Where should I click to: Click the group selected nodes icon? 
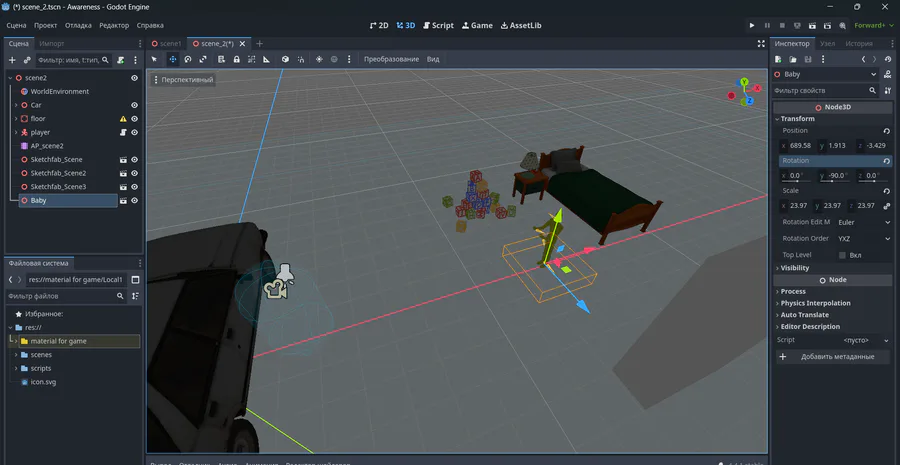pyautogui.click(x=251, y=59)
